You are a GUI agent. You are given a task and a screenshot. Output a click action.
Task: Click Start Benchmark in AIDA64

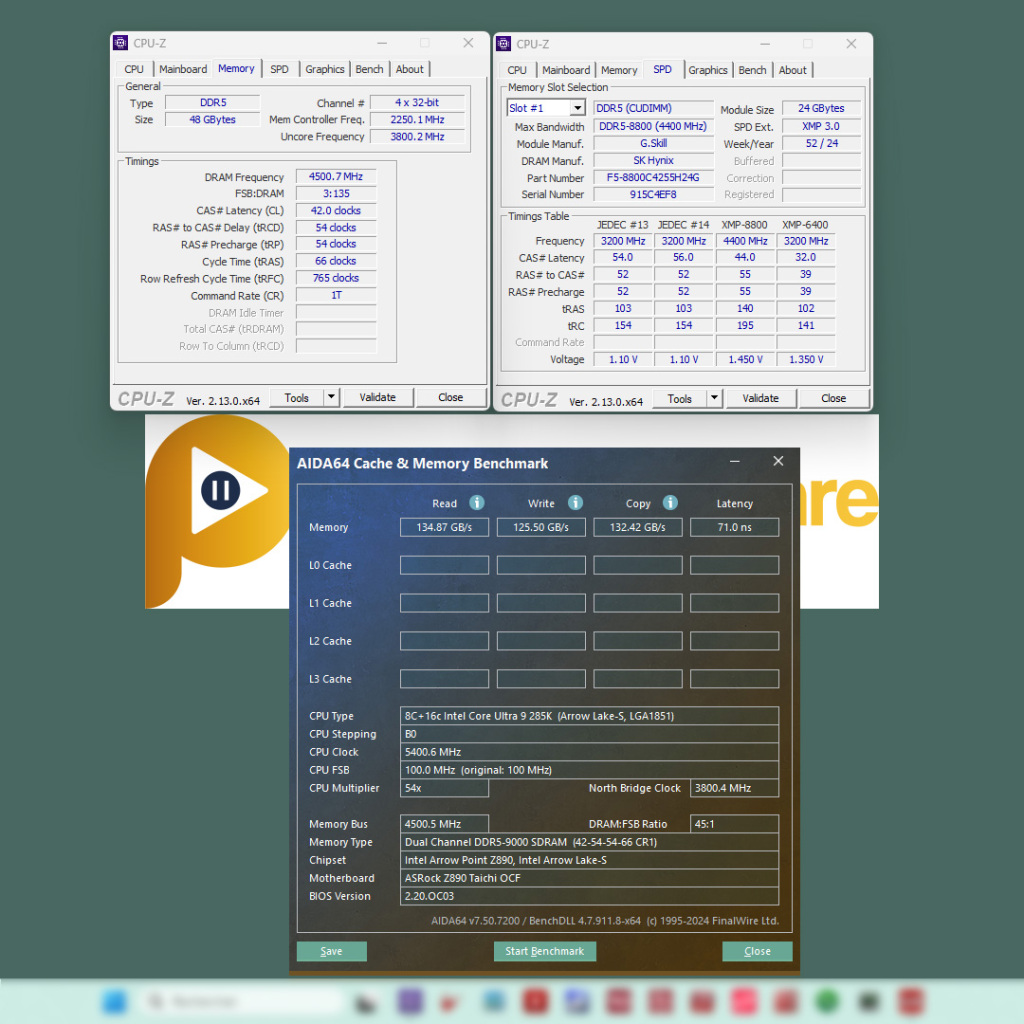545,951
